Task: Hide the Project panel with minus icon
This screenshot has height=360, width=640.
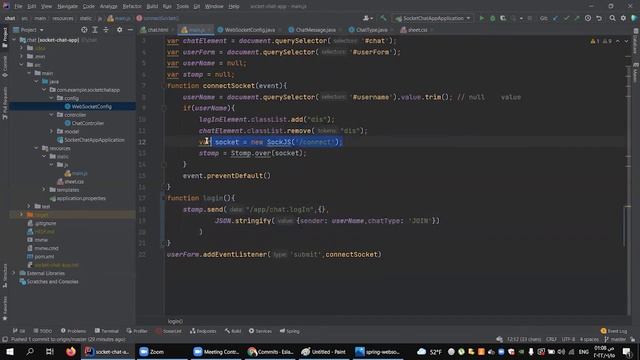Action: point(130,30)
